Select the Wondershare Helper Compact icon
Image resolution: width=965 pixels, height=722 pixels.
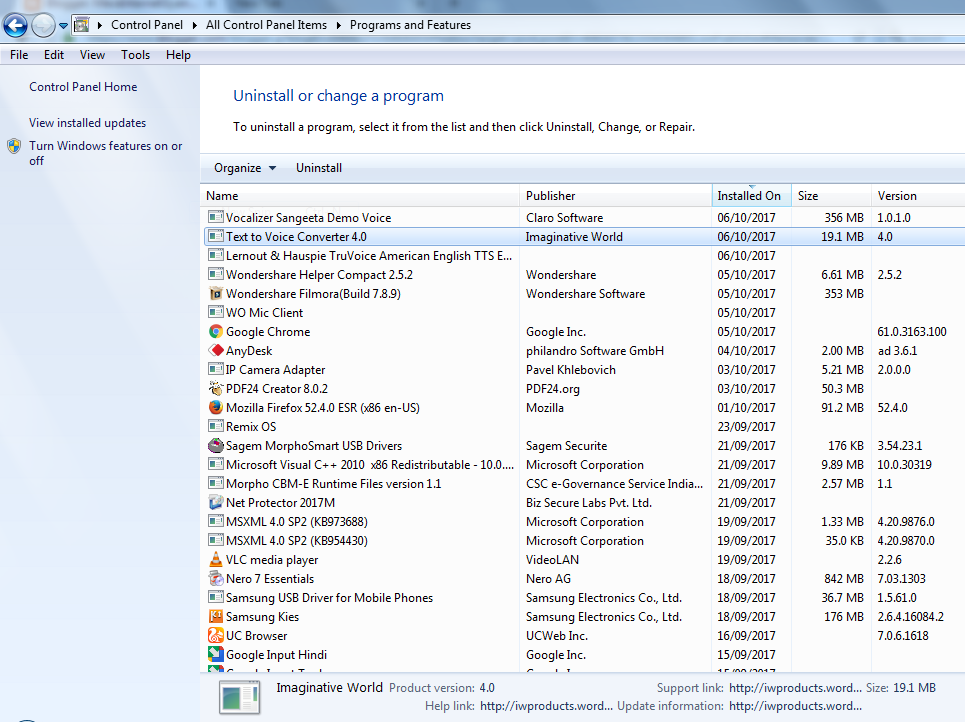215,275
